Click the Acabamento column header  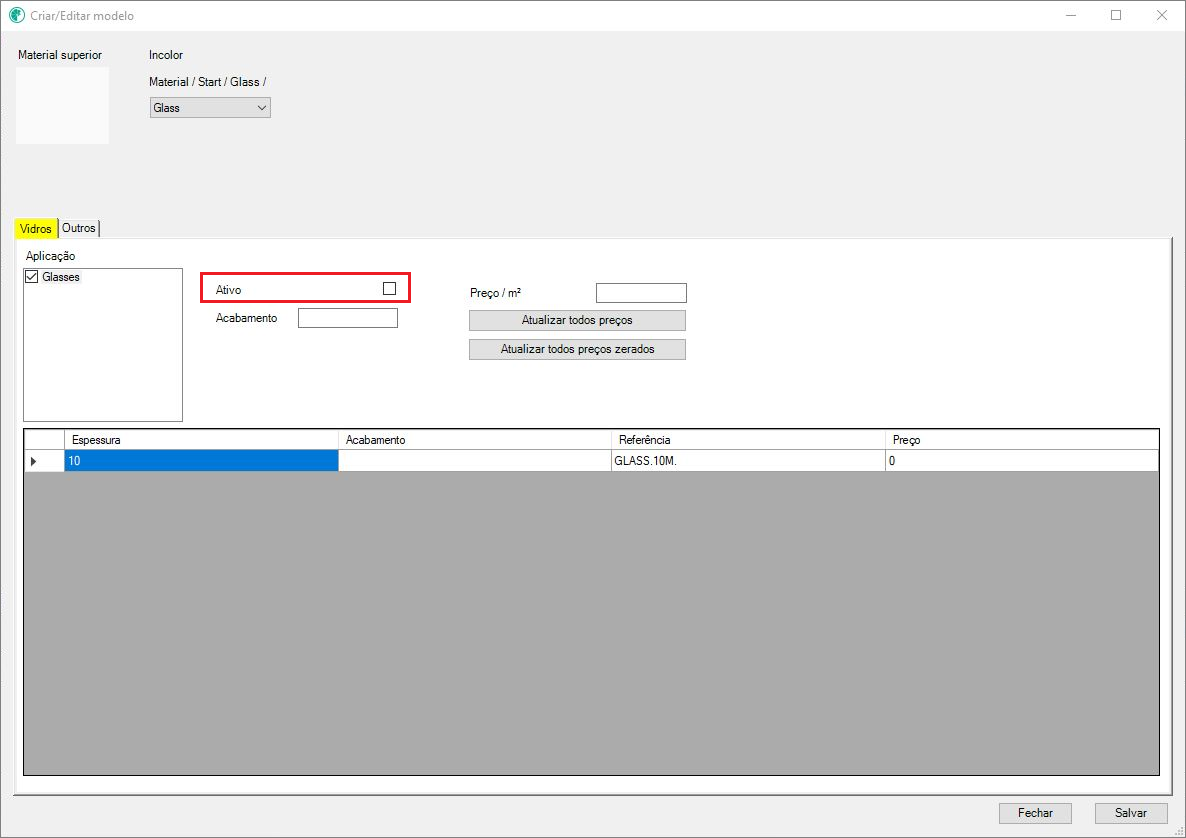point(475,439)
